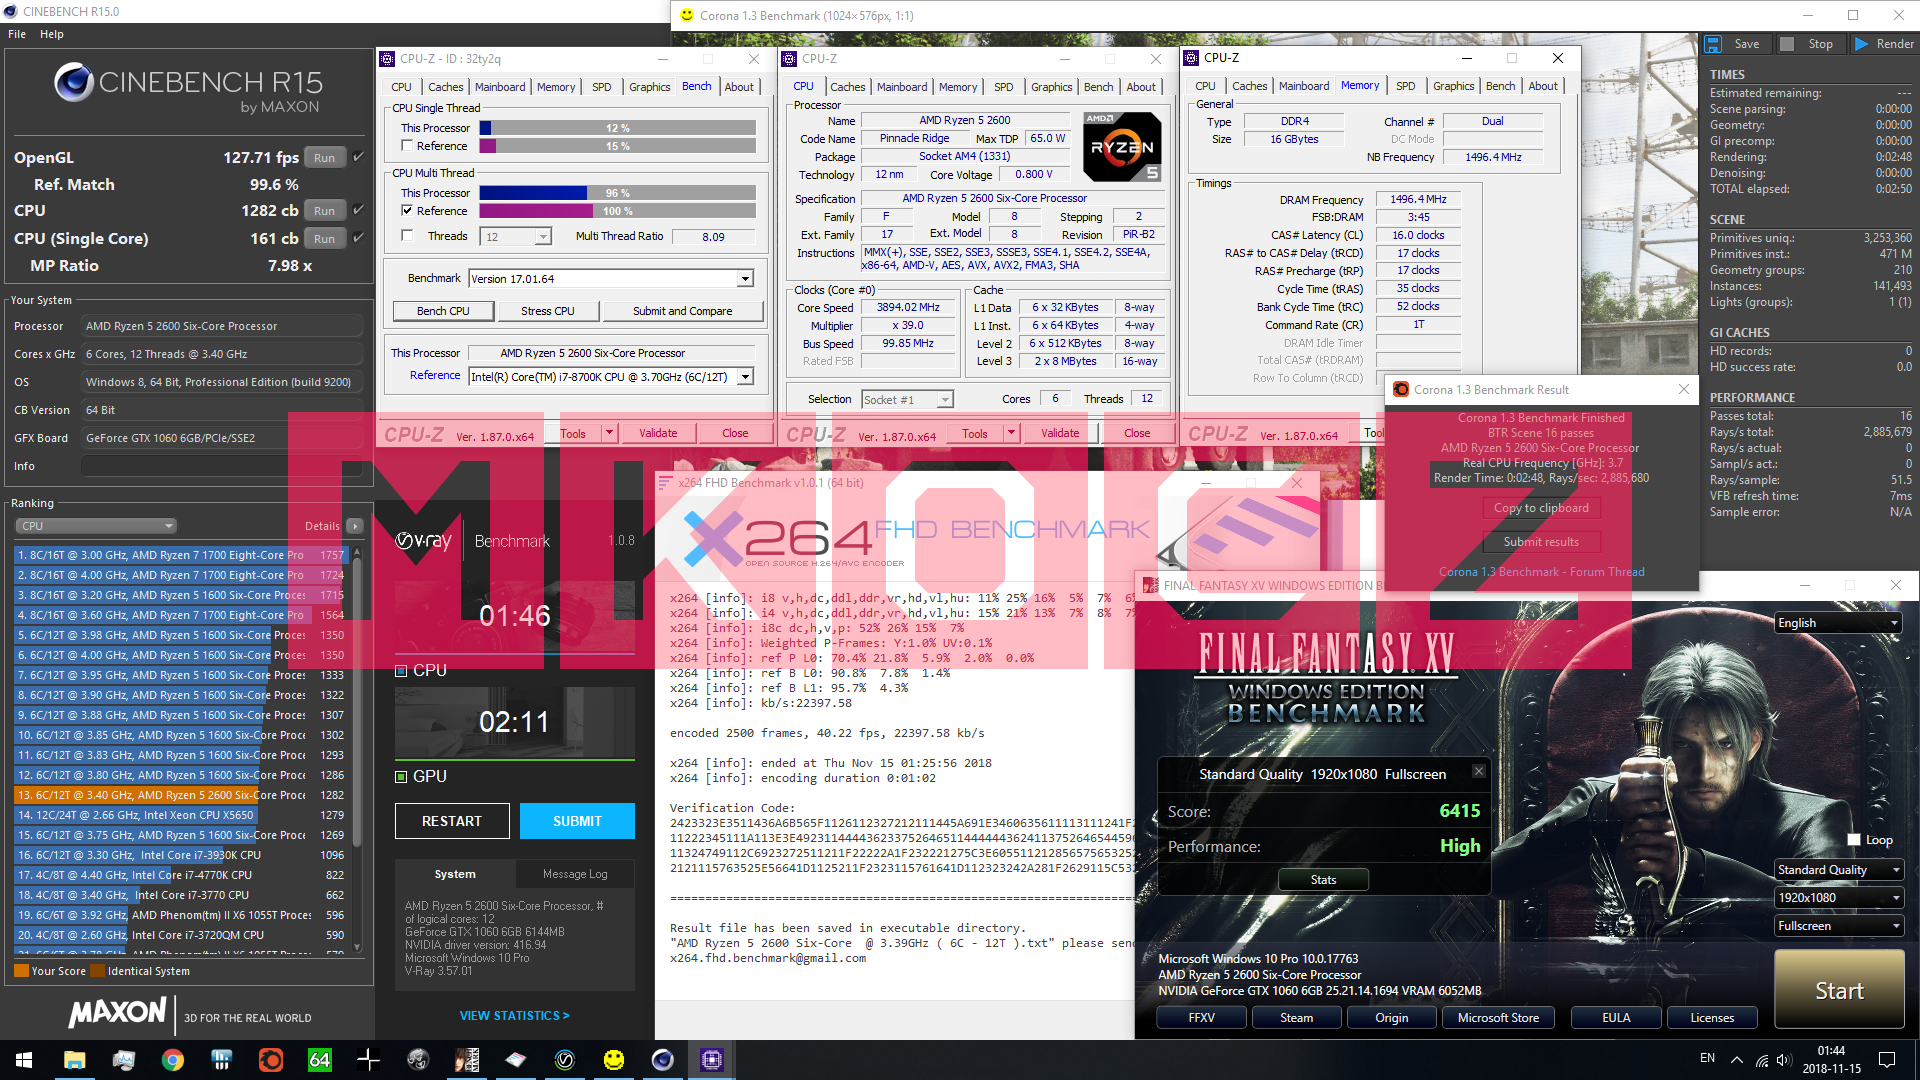Open the English language dropdown in FFXV

[x=1838, y=623]
